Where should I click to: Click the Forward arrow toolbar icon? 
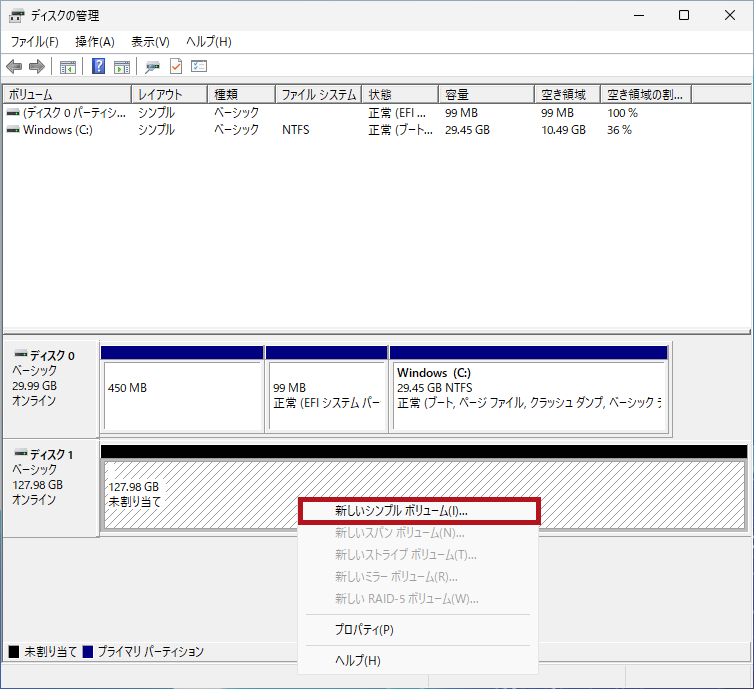[x=37, y=67]
